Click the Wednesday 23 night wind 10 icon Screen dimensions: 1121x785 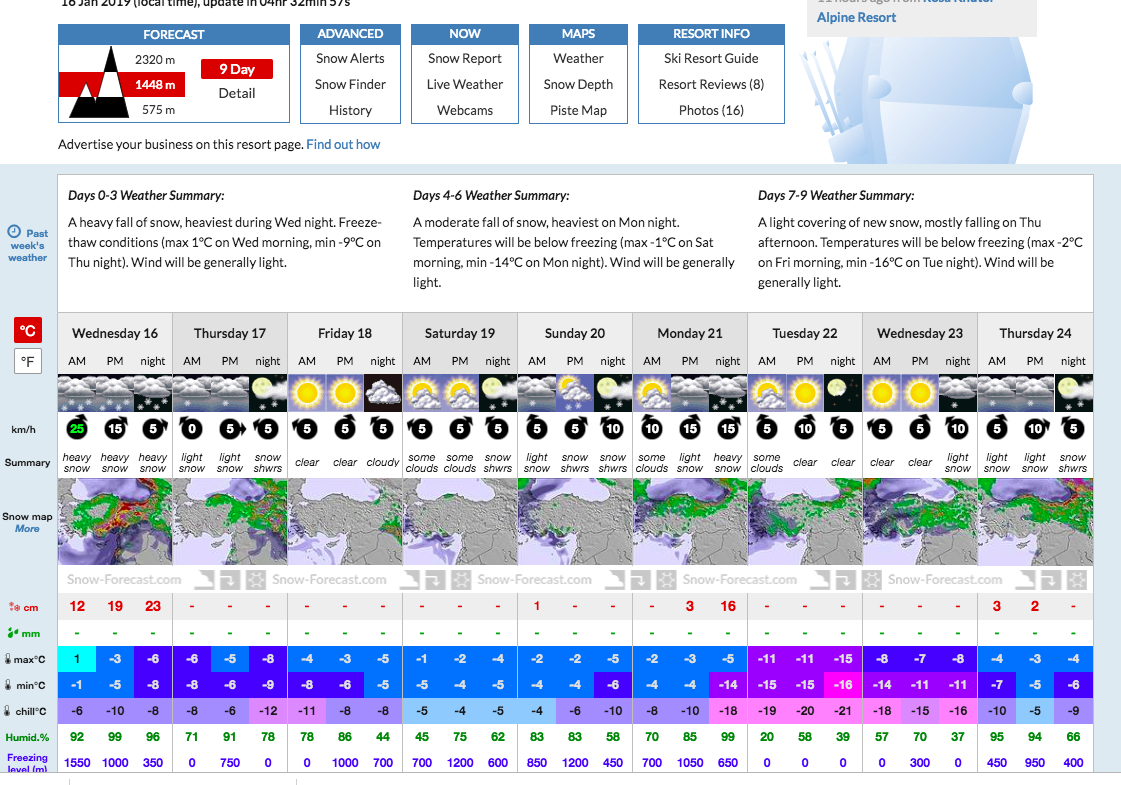pos(958,428)
